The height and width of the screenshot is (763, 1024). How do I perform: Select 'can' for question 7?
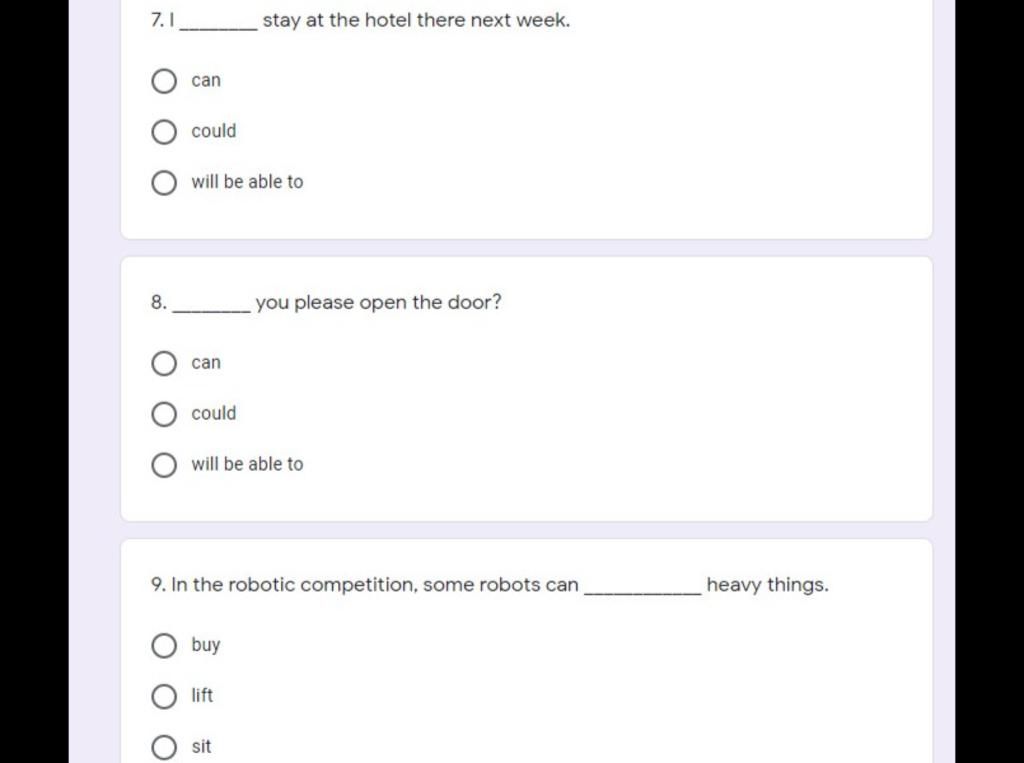[x=164, y=82]
